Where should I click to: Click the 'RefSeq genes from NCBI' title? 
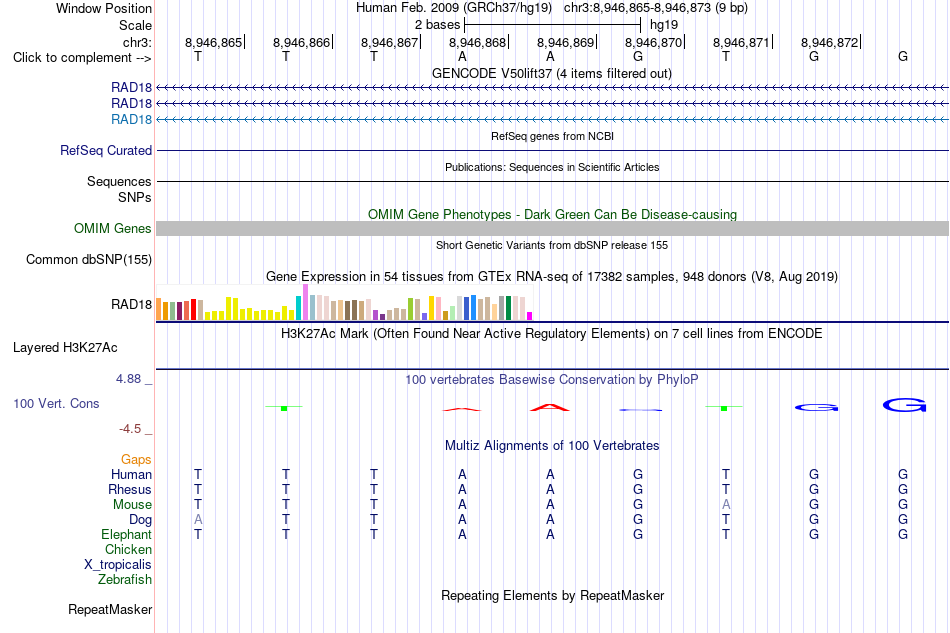point(552,136)
